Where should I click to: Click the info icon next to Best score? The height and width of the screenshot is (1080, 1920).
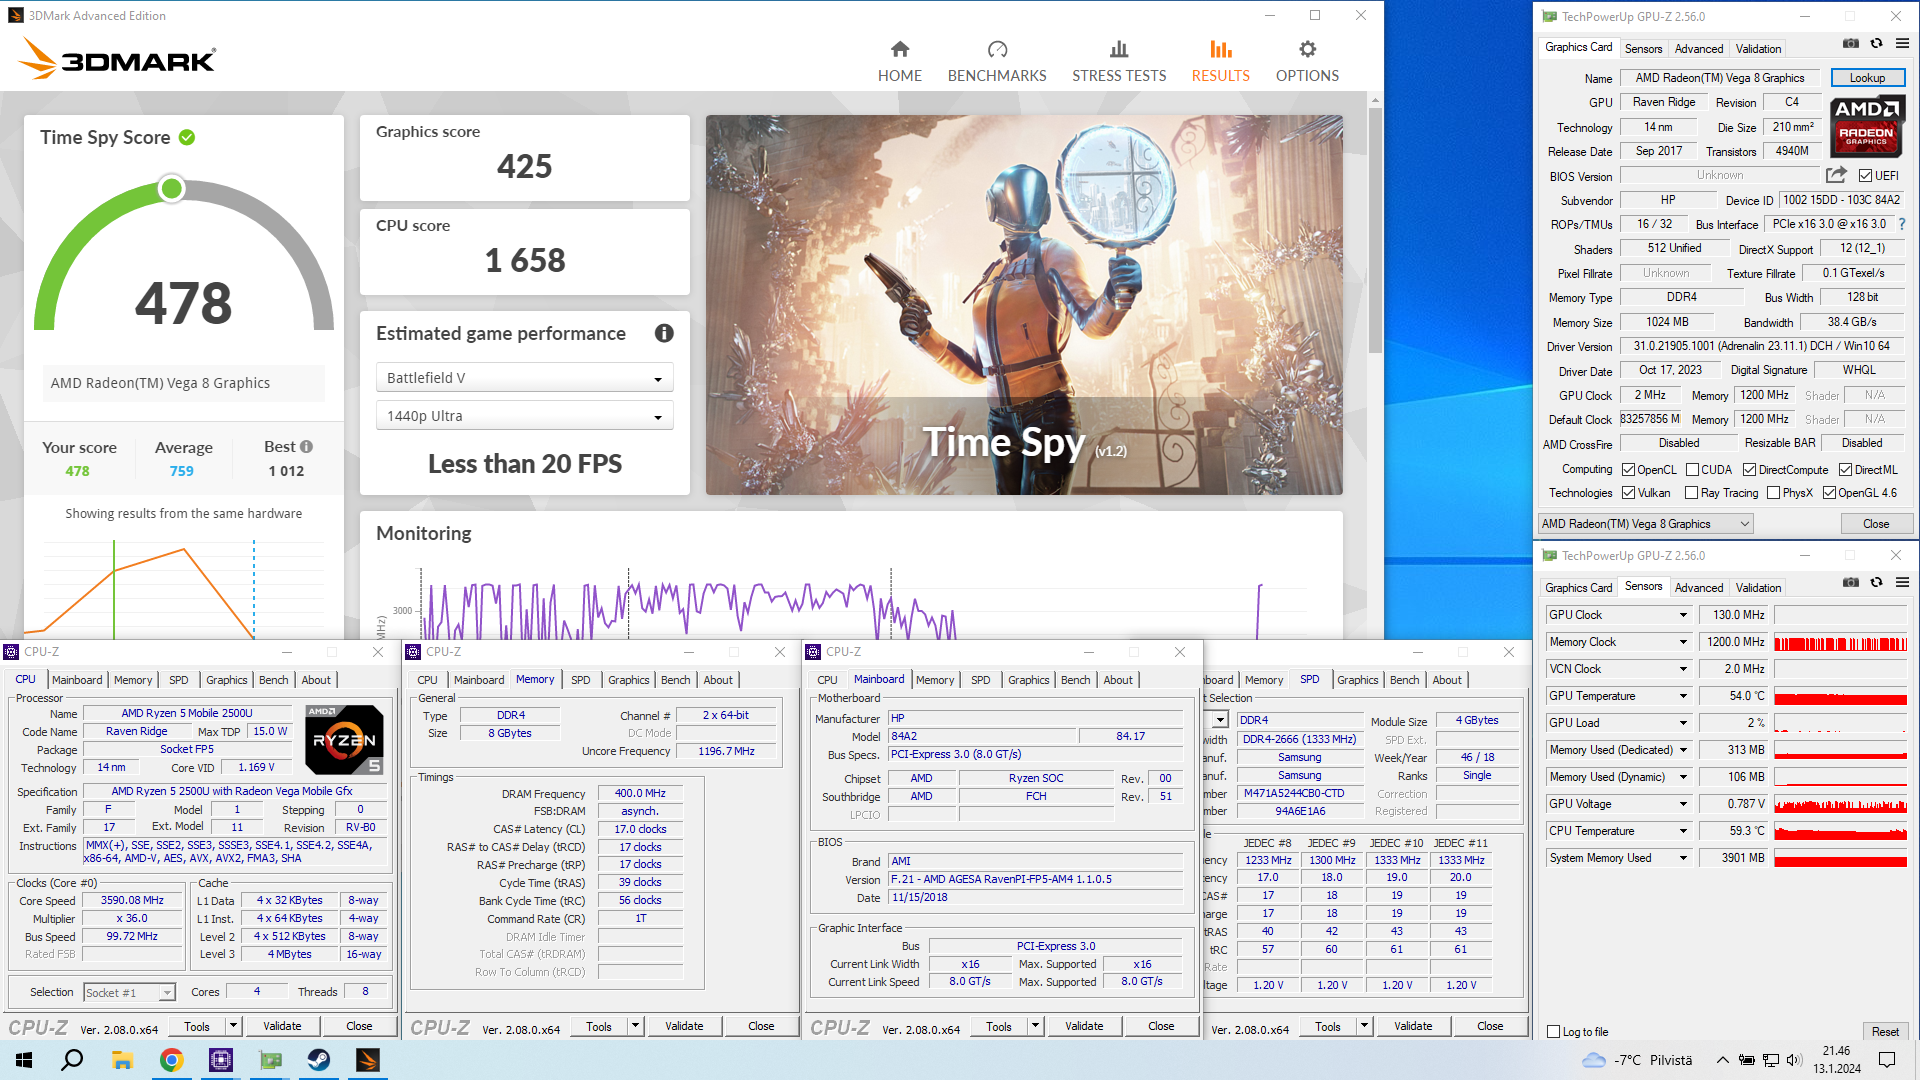point(307,447)
